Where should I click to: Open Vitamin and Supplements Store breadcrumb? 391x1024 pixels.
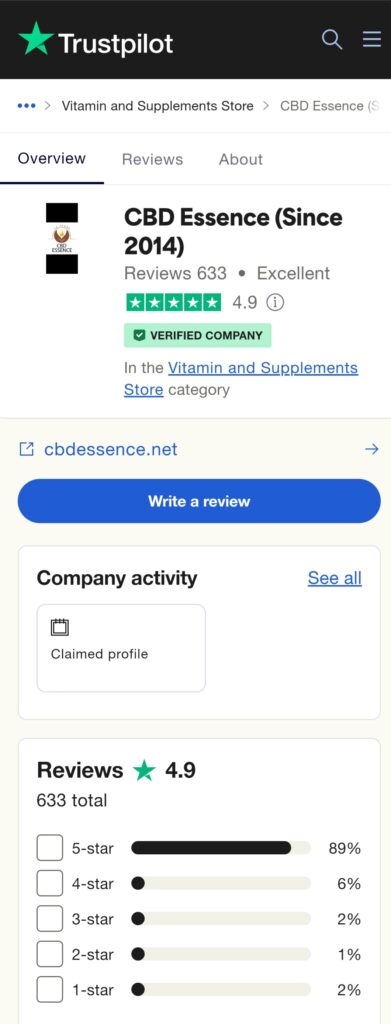pos(157,106)
